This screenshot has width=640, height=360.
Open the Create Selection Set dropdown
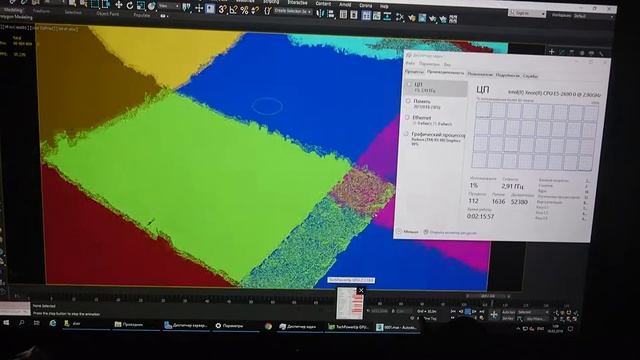[x=293, y=11]
